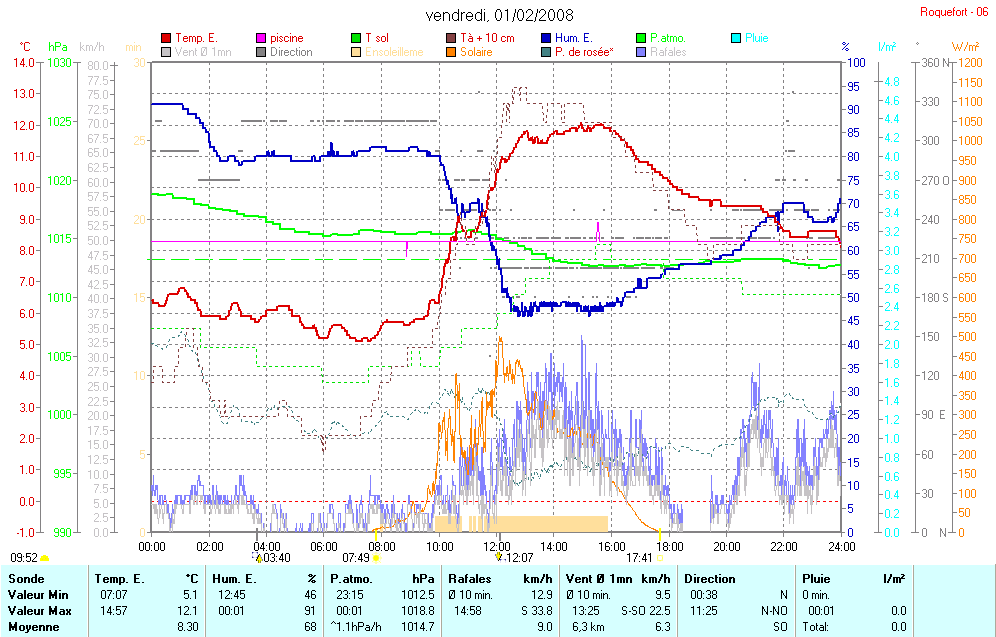
Task: Click the Rafales table column header
Action: click(x=469, y=579)
